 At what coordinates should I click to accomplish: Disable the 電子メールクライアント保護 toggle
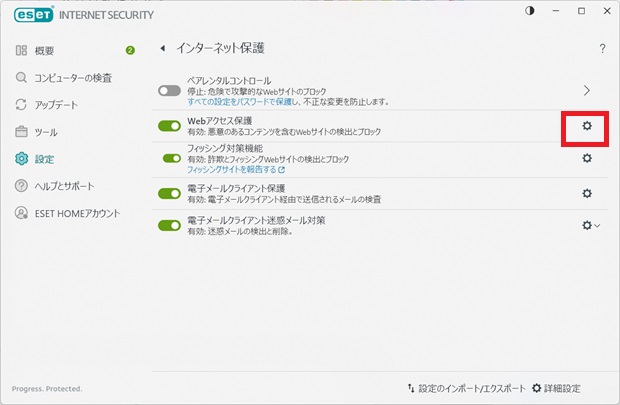click(169, 193)
